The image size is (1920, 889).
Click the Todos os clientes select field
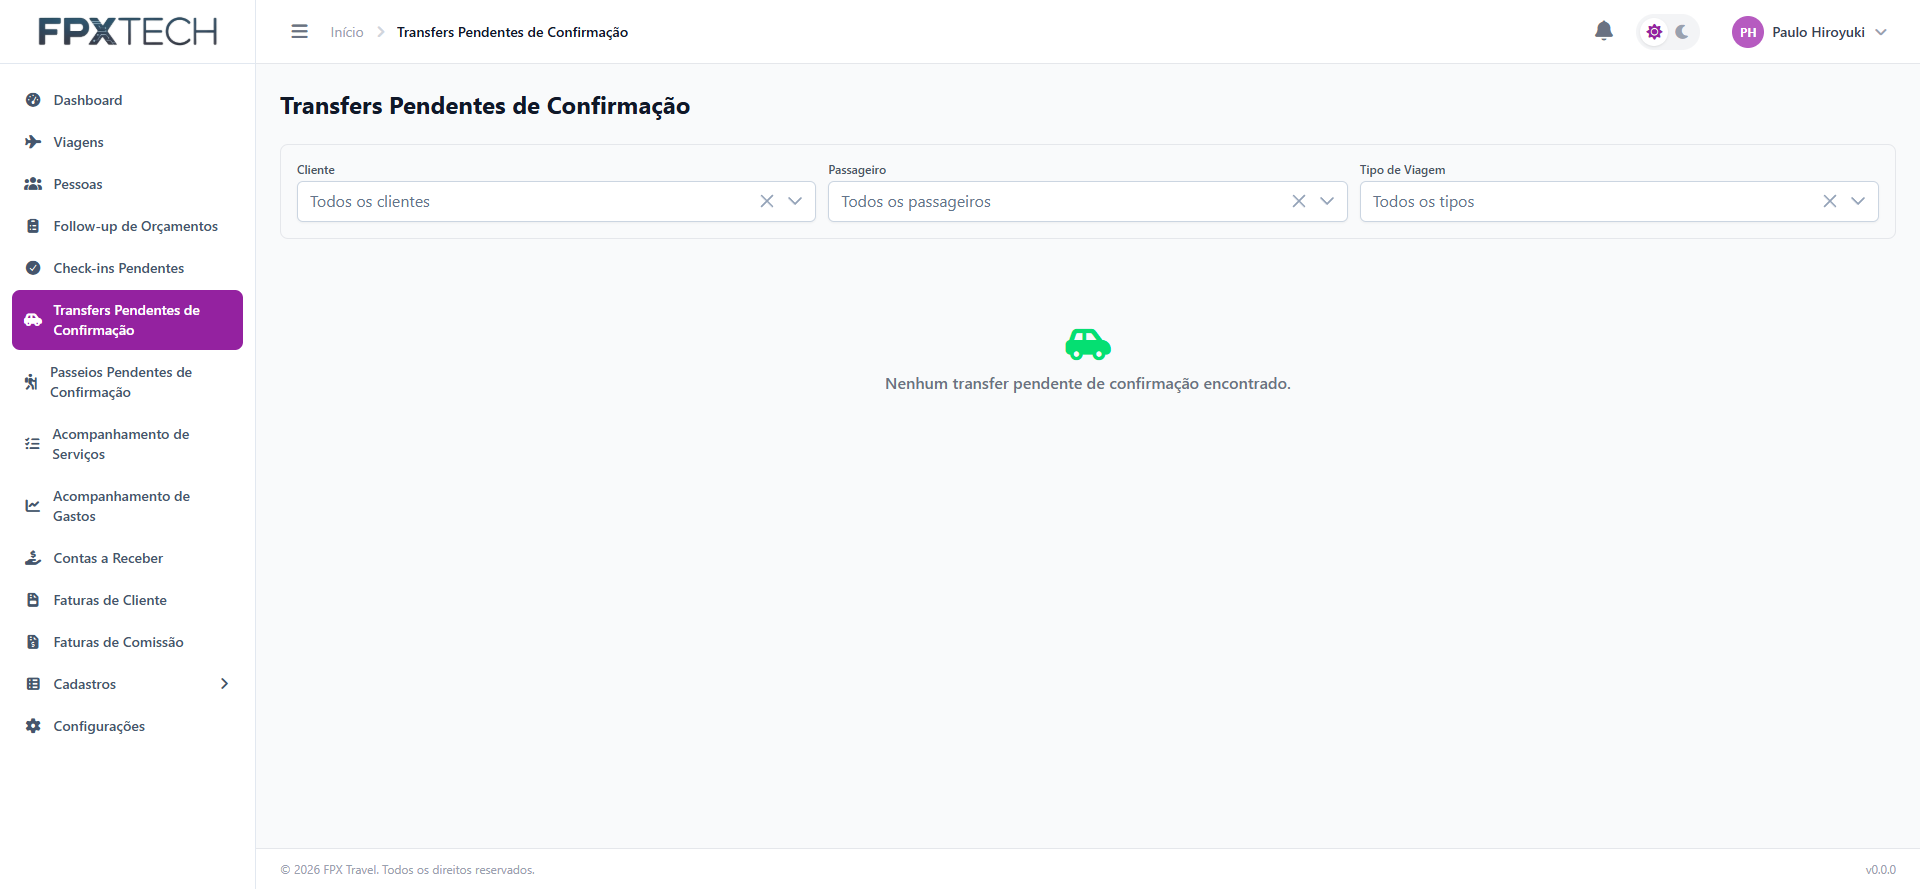point(556,201)
